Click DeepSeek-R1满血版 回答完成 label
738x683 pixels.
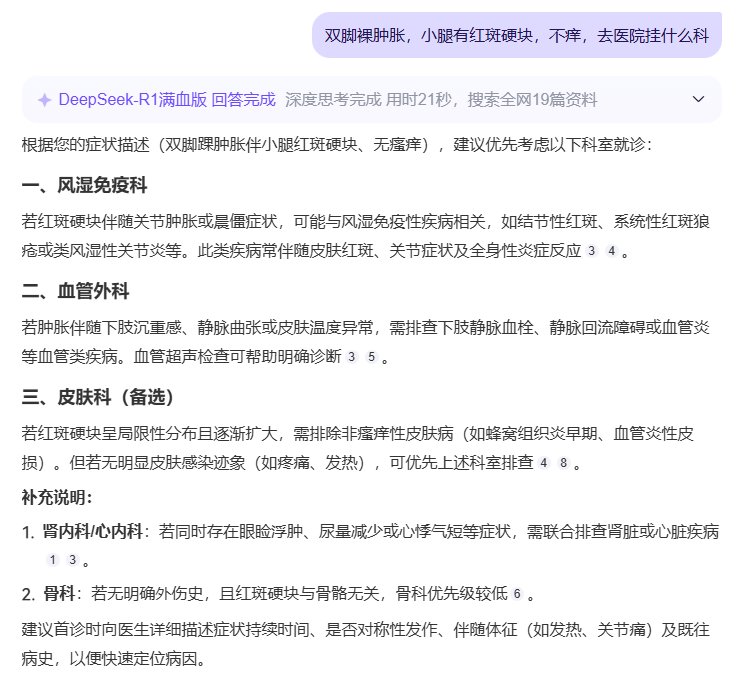point(167,100)
